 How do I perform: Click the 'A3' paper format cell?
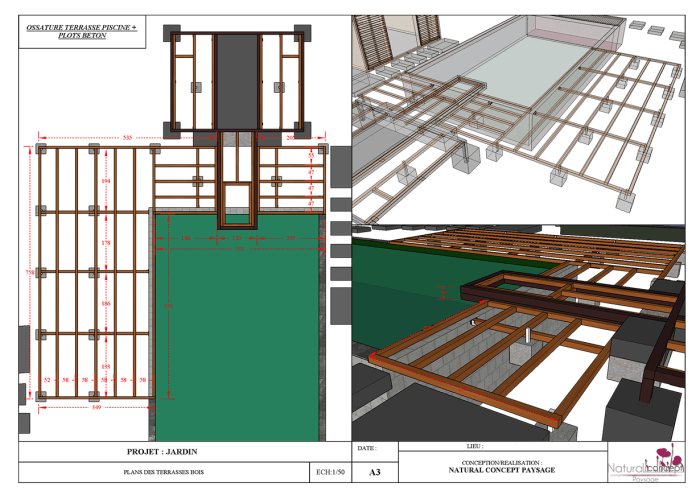pos(375,472)
